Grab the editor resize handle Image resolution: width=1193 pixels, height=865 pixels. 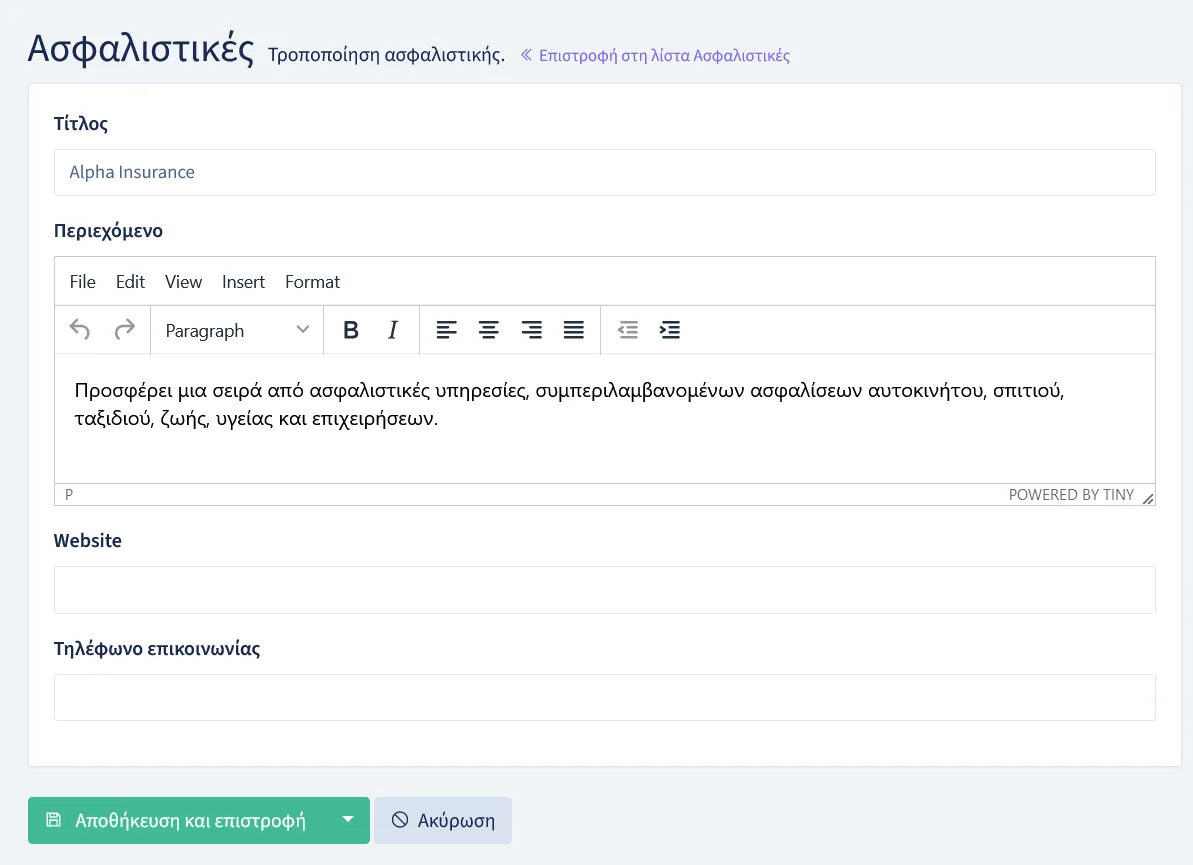1147,498
